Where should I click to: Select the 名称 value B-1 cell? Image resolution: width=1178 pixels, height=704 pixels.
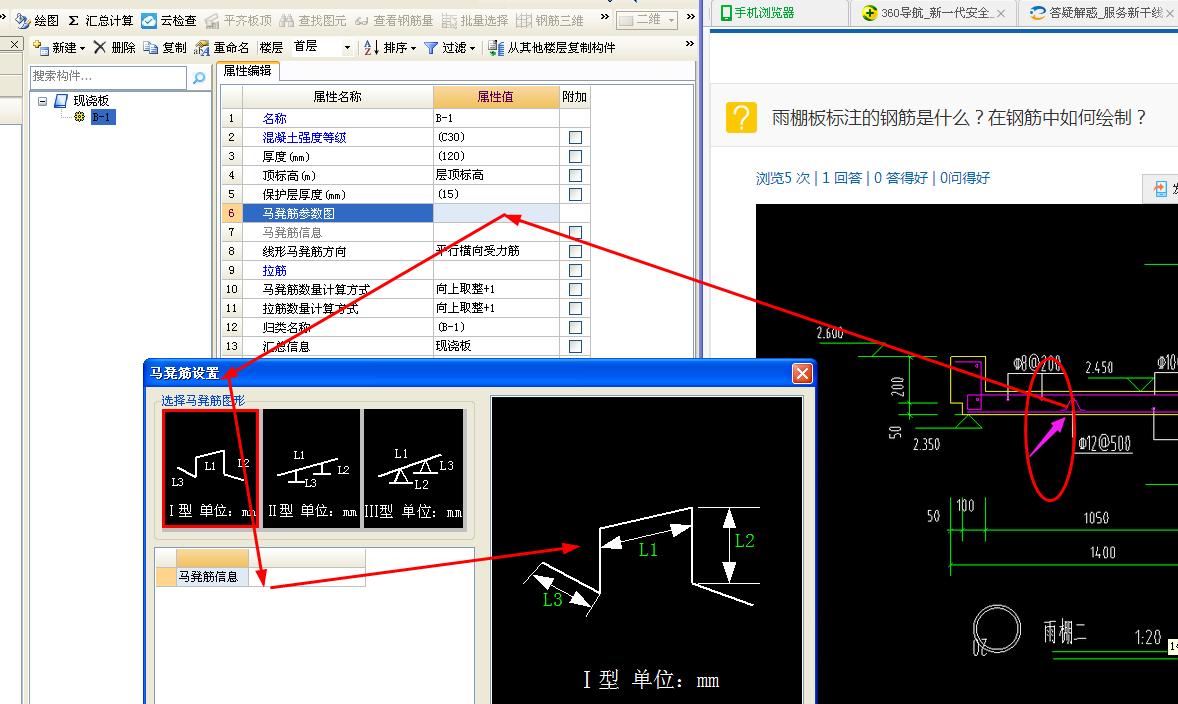496,119
